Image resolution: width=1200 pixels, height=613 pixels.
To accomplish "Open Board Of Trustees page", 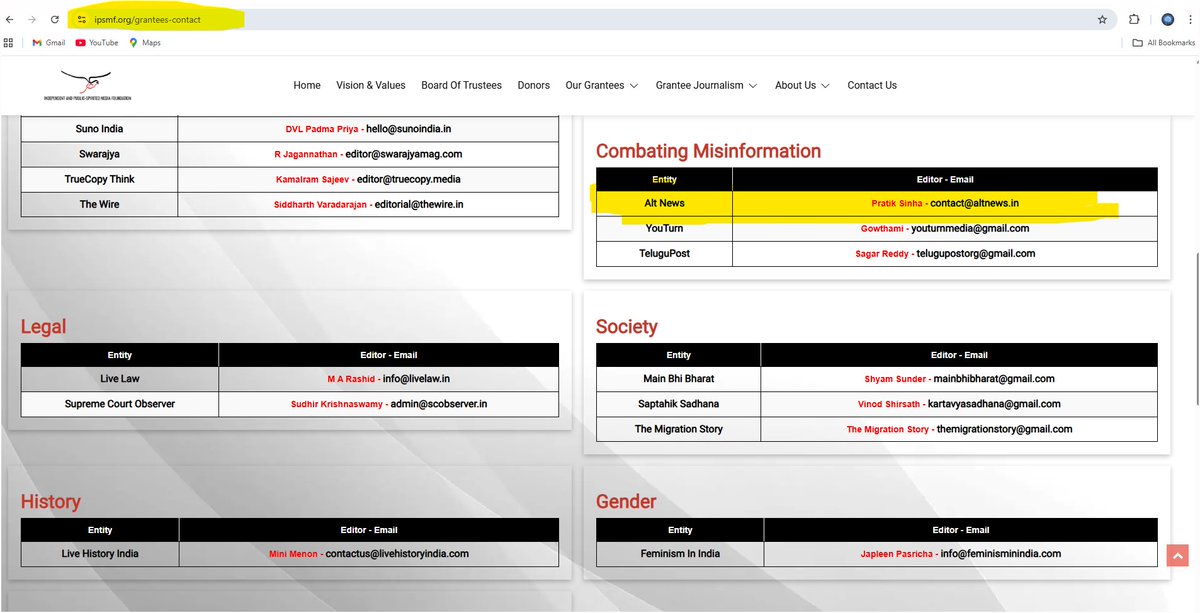I will (461, 85).
